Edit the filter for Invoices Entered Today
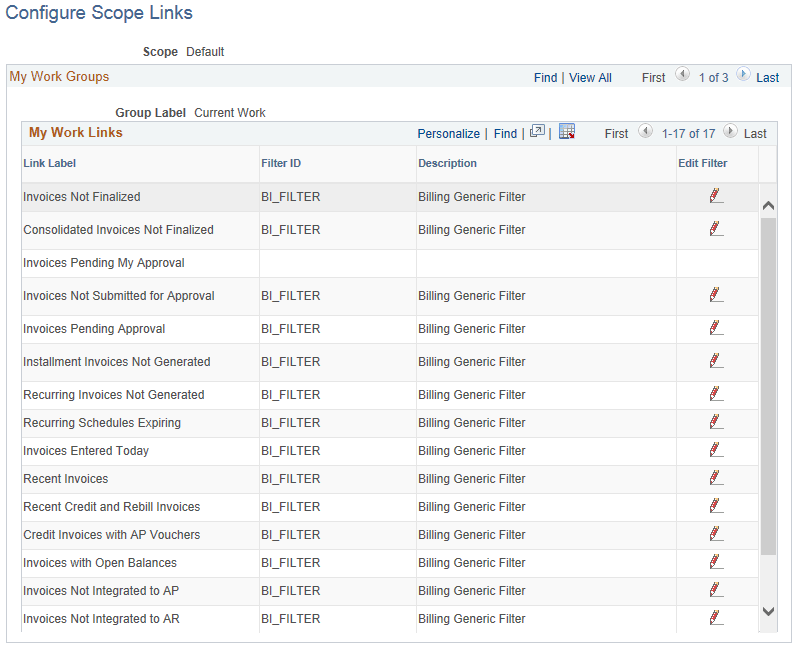Screen dimensions: 806x651 click(x=716, y=449)
